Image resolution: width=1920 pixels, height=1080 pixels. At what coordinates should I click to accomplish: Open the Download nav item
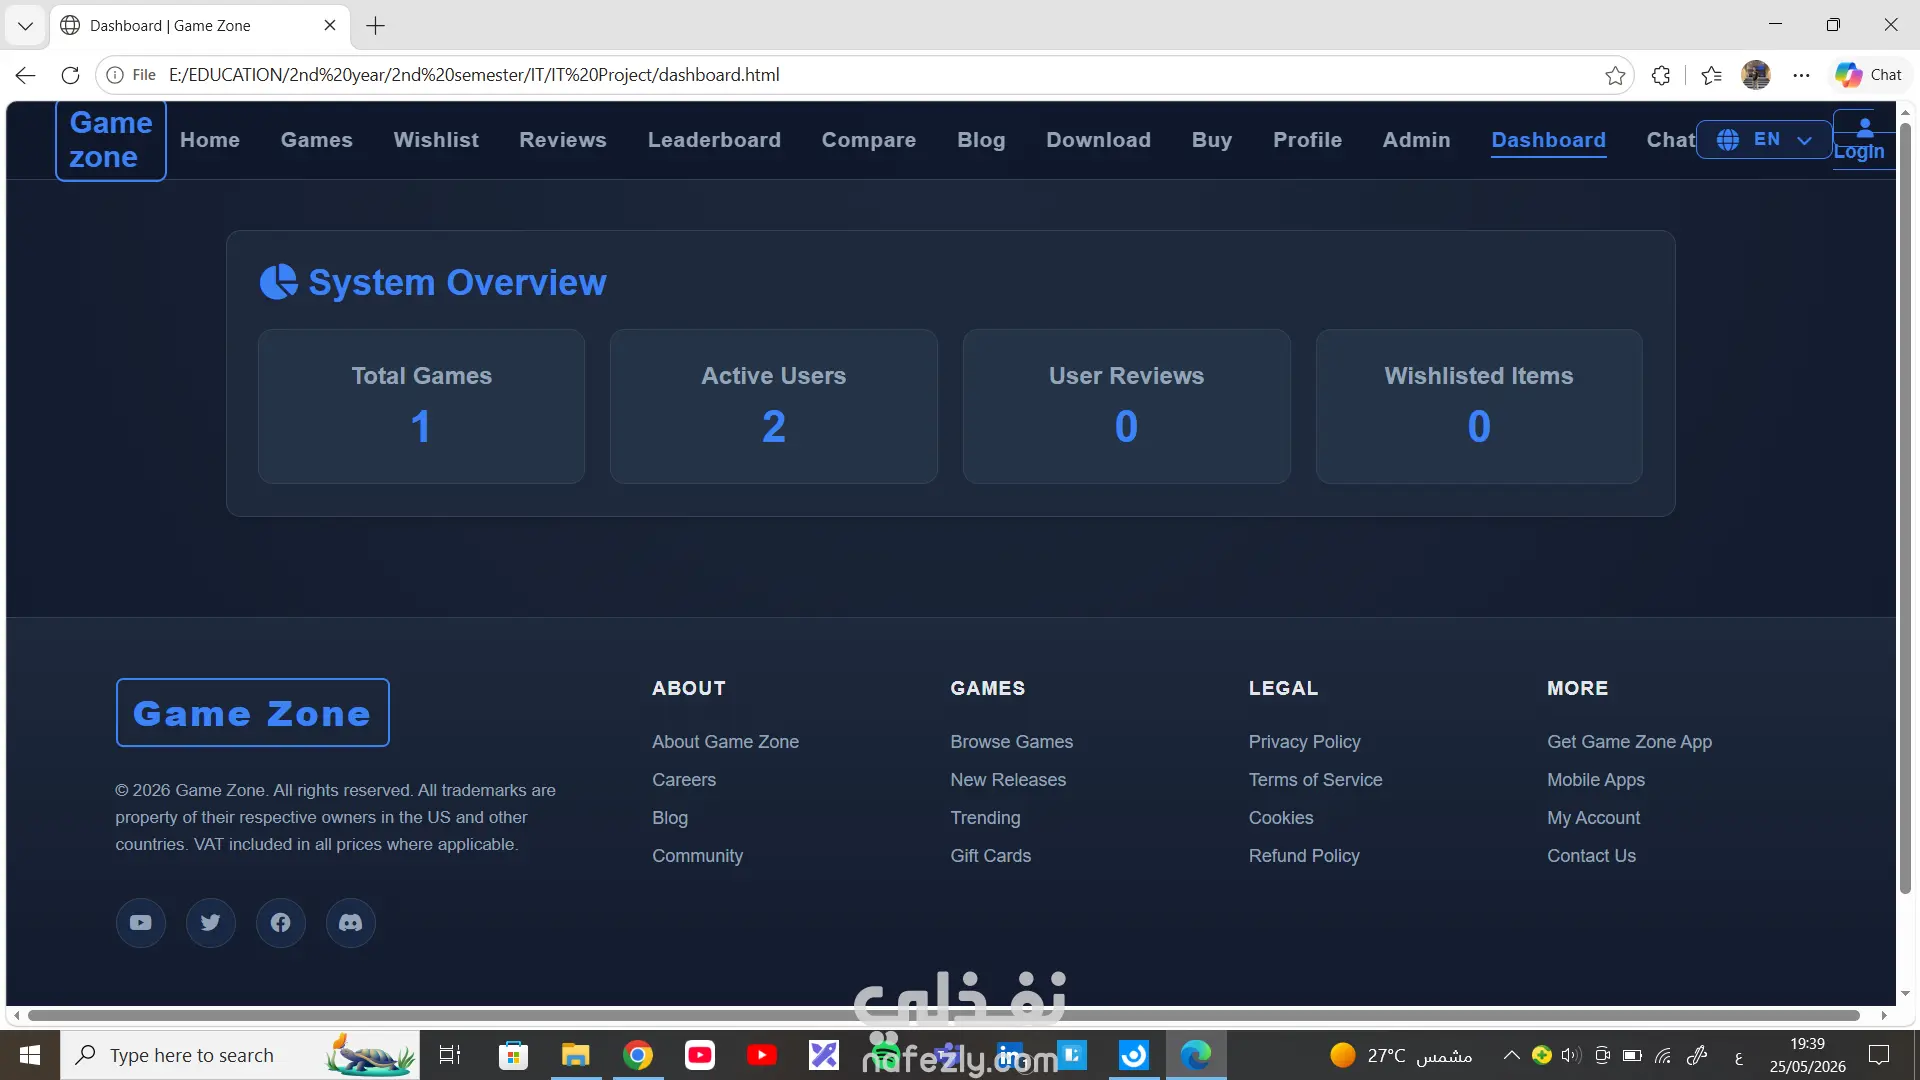coord(1098,140)
